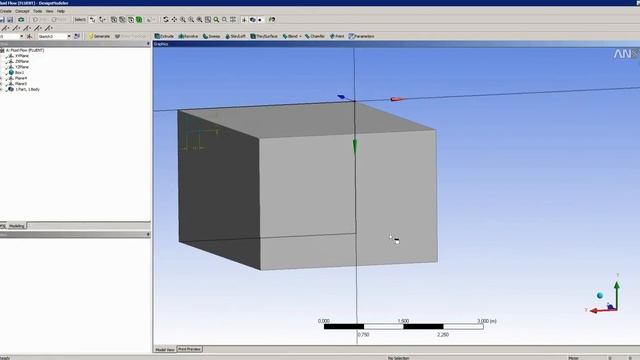Viewport: 640px width, 360px height.
Task: Toggle the edge selection filter
Action: pos(122,20)
